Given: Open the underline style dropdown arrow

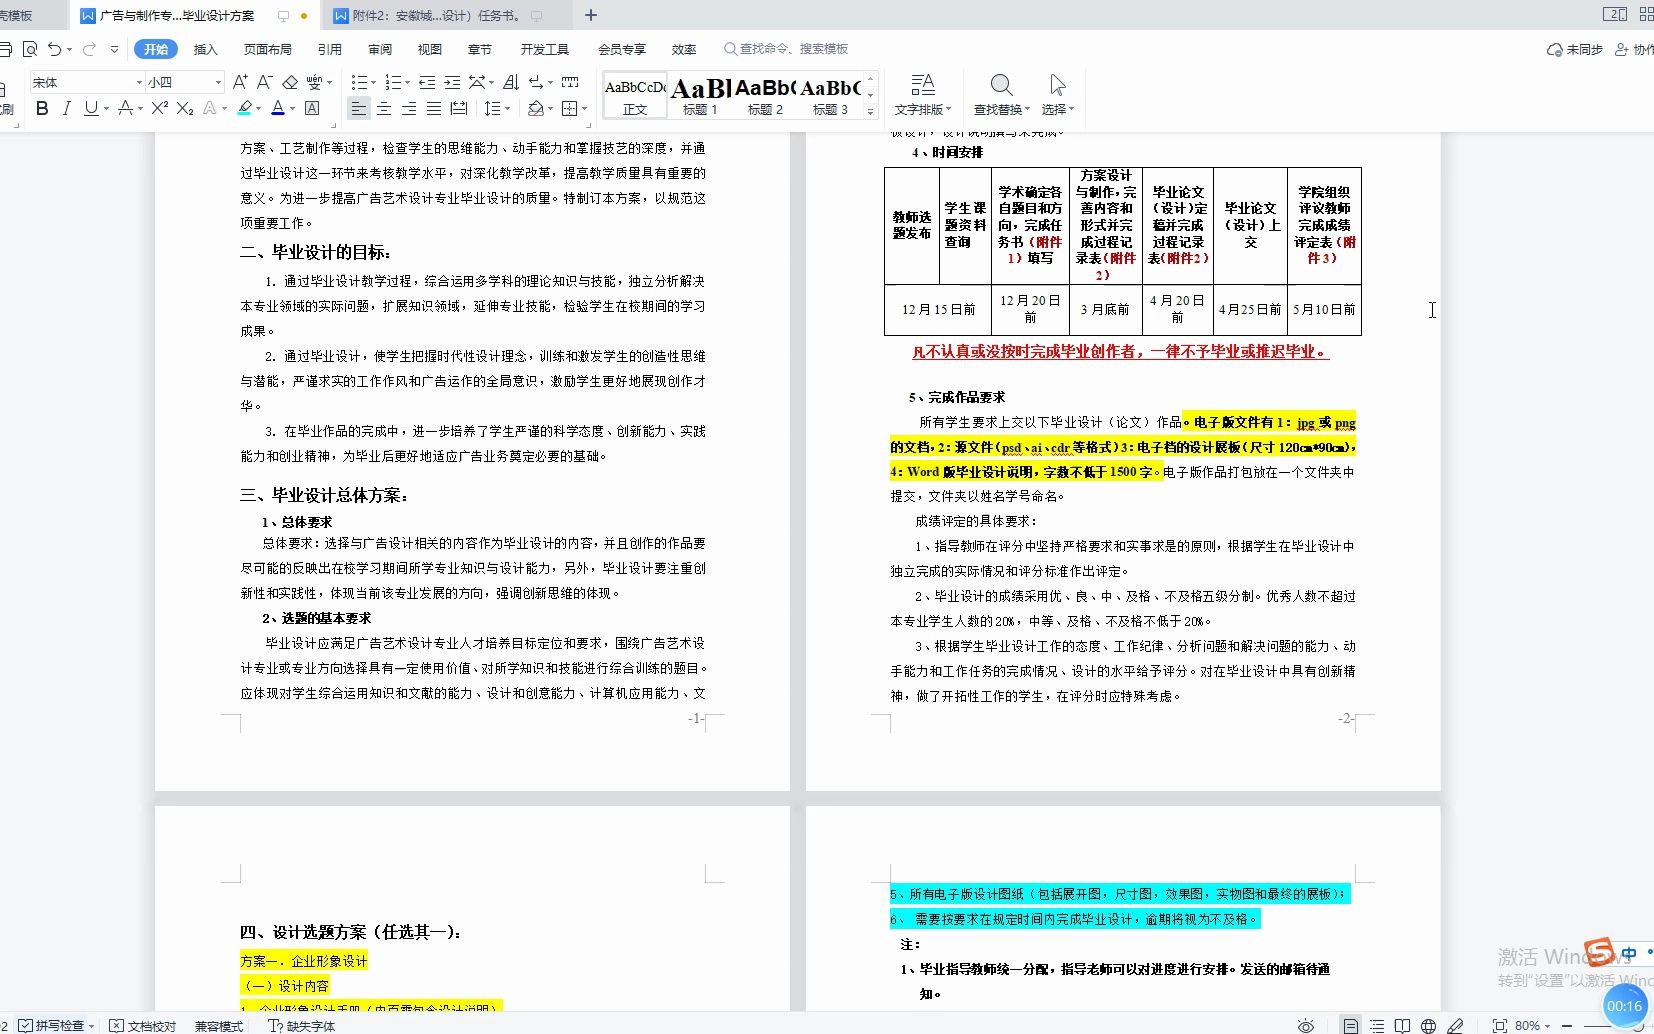Looking at the screenshot, I should click(106, 108).
